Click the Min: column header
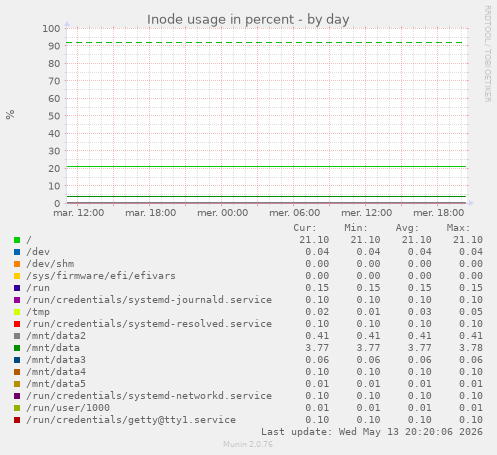Image resolution: width=497 pixels, height=455 pixels. (x=356, y=228)
